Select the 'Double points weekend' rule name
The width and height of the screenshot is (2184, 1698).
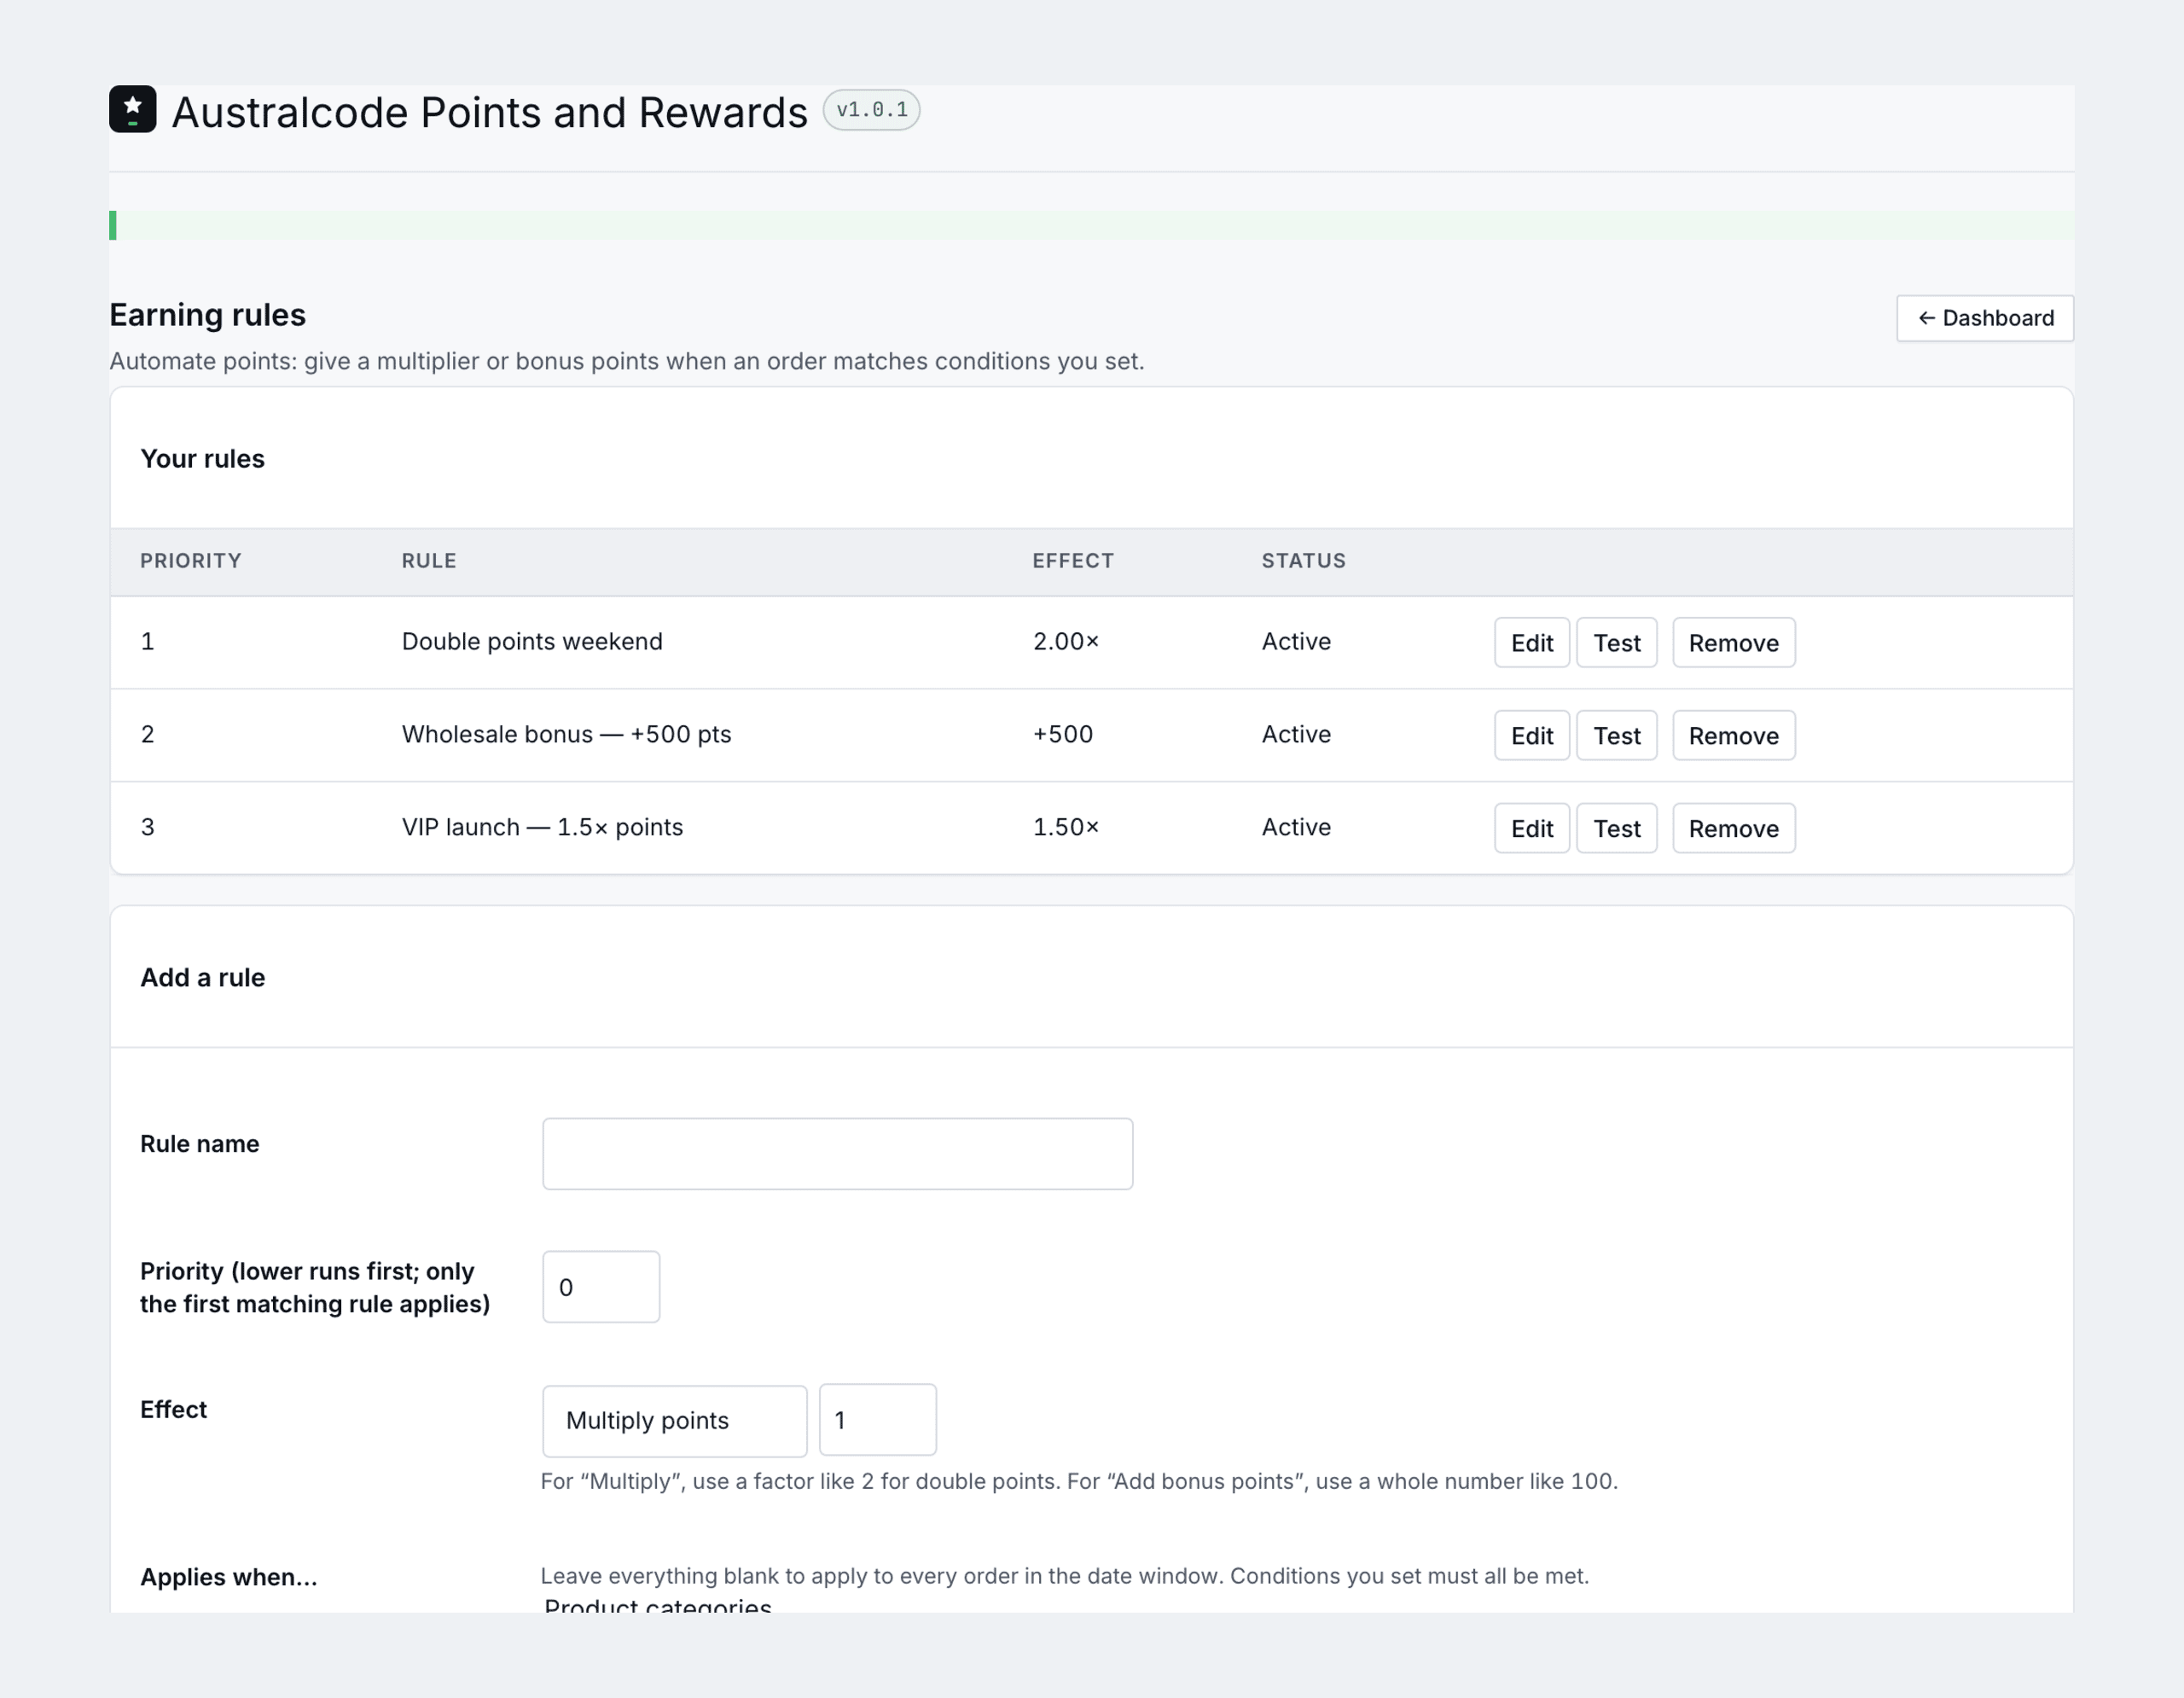tap(532, 641)
